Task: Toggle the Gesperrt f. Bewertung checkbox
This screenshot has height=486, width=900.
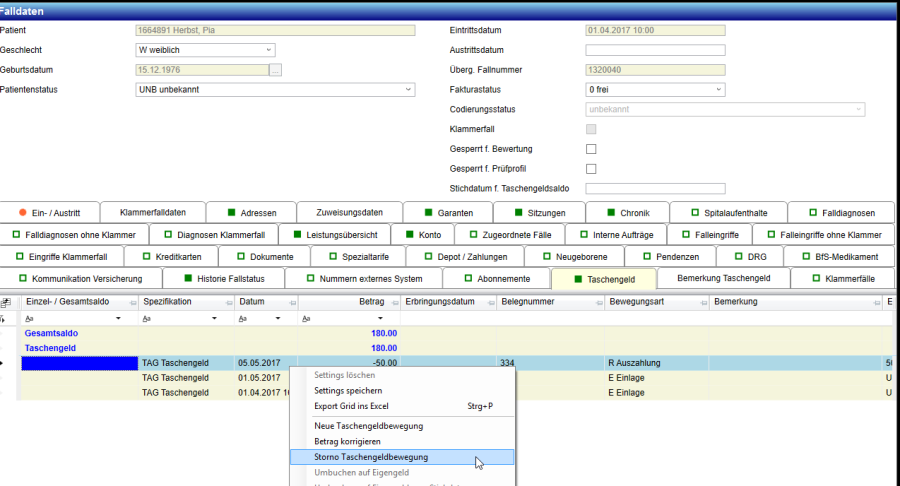Action: tap(591, 149)
